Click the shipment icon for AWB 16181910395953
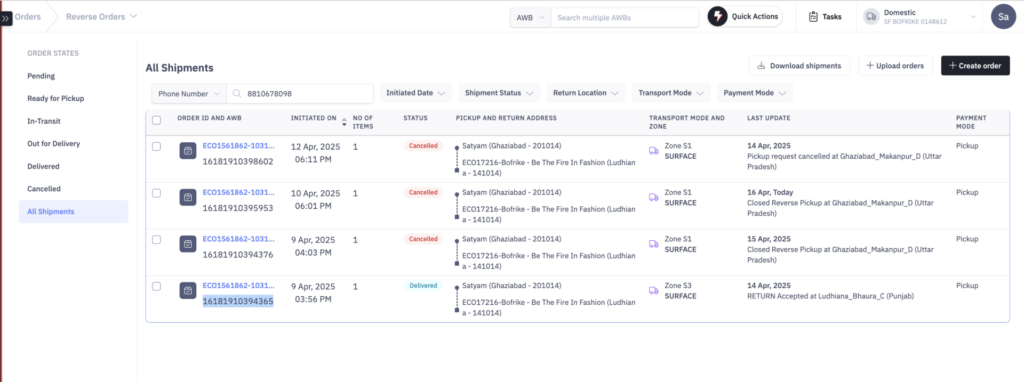The height and width of the screenshot is (382, 1024). coord(187,197)
